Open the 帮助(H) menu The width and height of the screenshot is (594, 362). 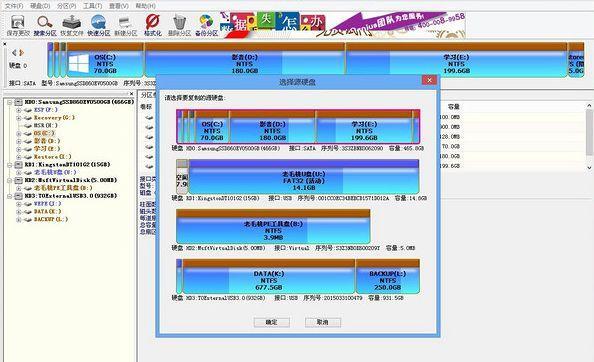tap(145, 6)
